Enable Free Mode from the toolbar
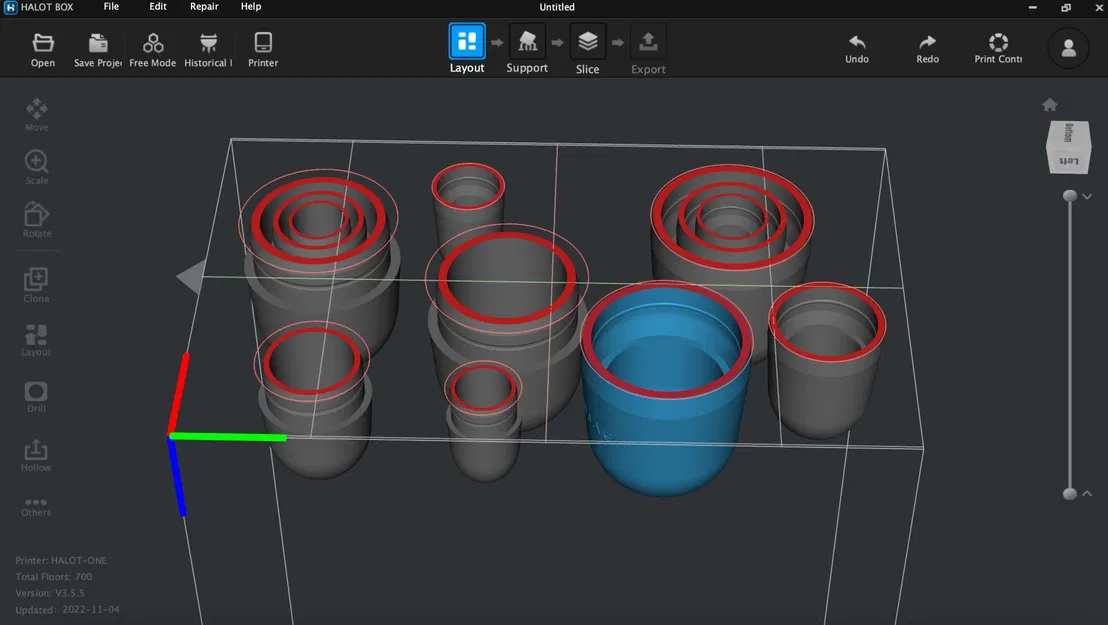1108x625 pixels. [x=152, y=47]
